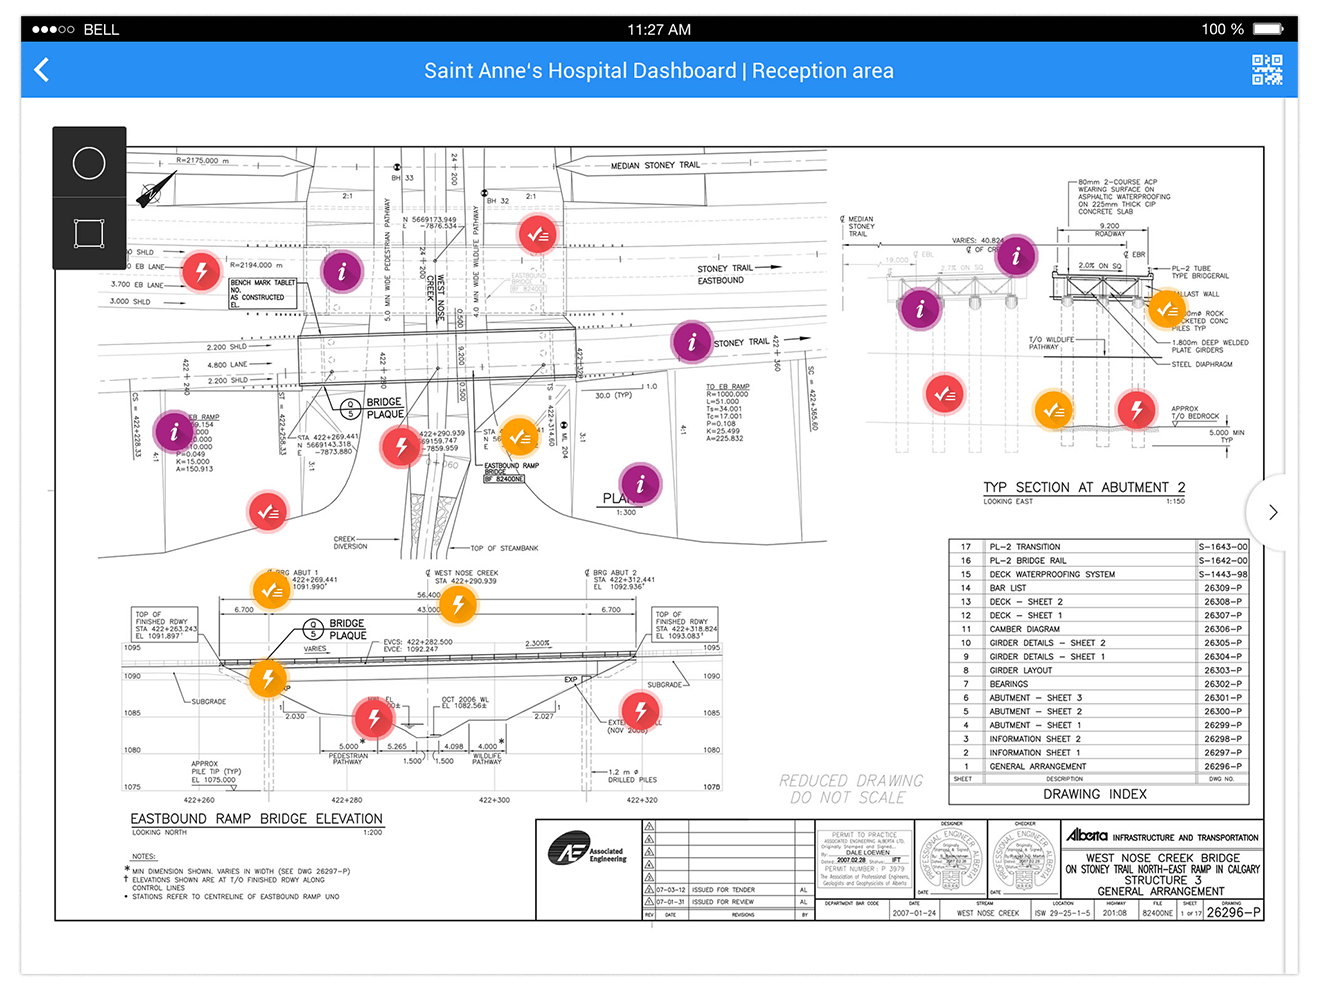Open red lightning marker beside EB LANE
Image resolution: width=1318 pixels, height=992 pixels.
tap(201, 271)
